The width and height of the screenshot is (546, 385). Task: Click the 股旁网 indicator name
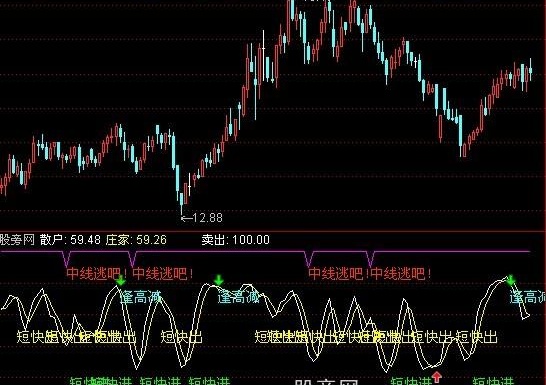(17, 240)
